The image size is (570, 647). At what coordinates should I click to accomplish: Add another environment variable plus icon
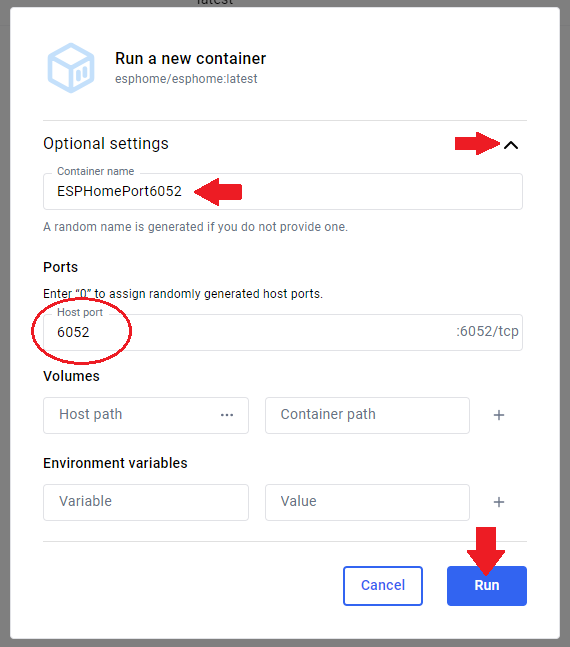click(x=499, y=502)
